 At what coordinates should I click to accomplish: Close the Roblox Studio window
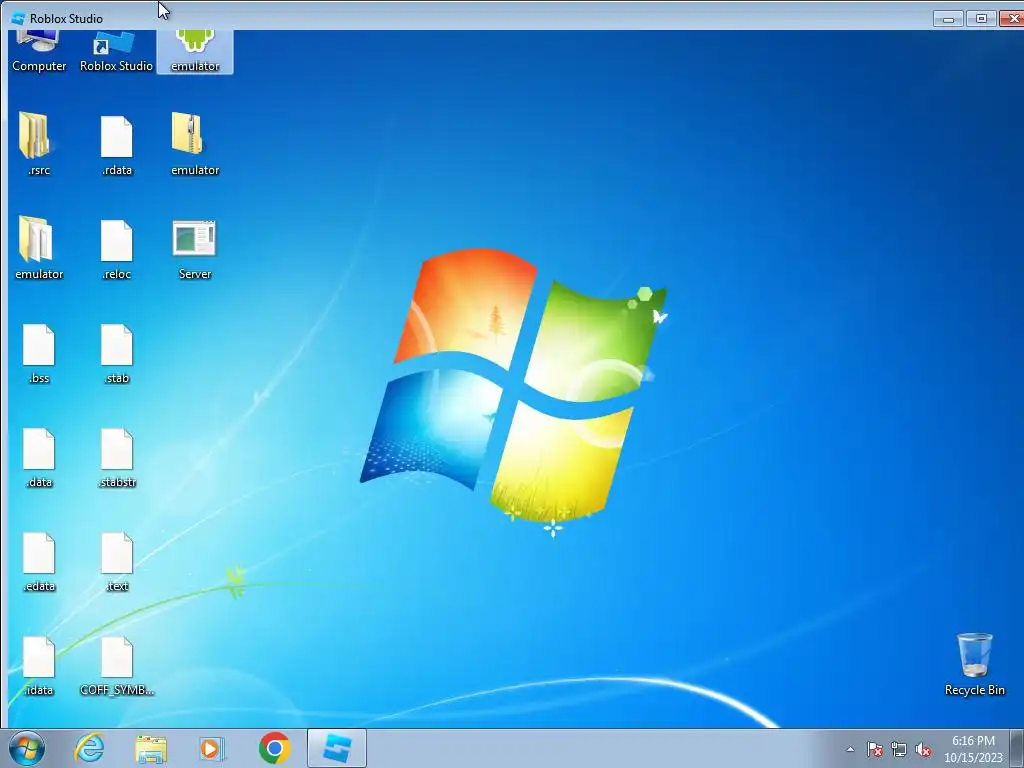coord(1012,18)
